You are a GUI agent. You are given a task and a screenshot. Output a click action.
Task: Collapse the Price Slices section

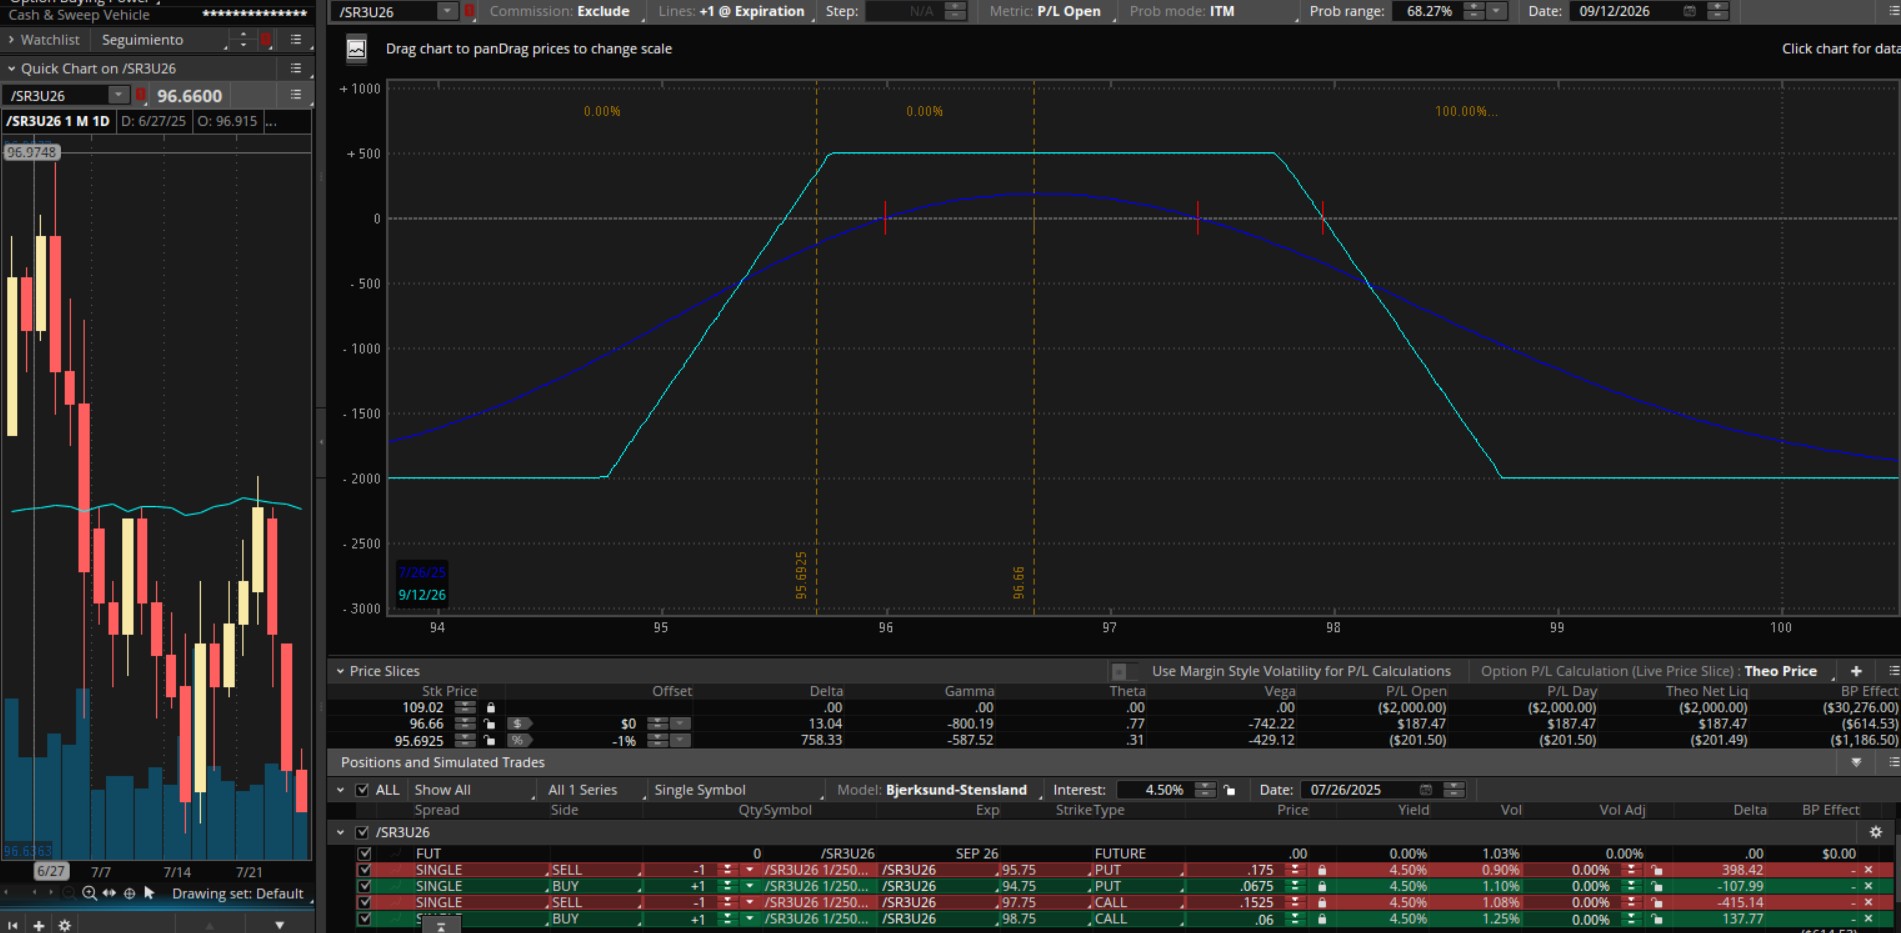pos(340,671)
